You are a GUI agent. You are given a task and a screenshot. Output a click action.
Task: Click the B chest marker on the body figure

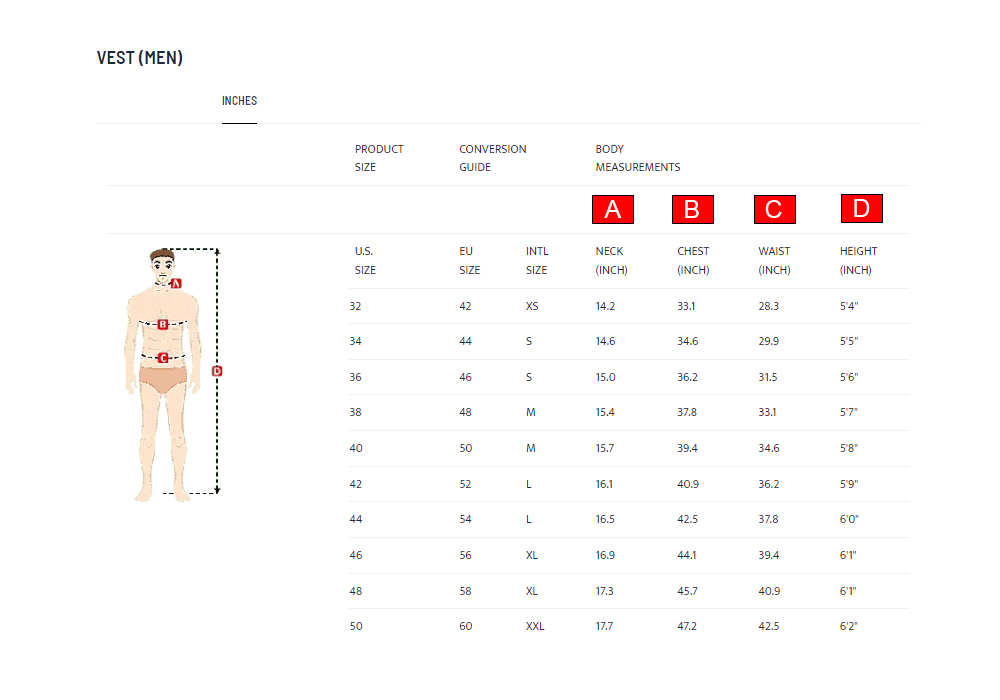coord(163,324)
